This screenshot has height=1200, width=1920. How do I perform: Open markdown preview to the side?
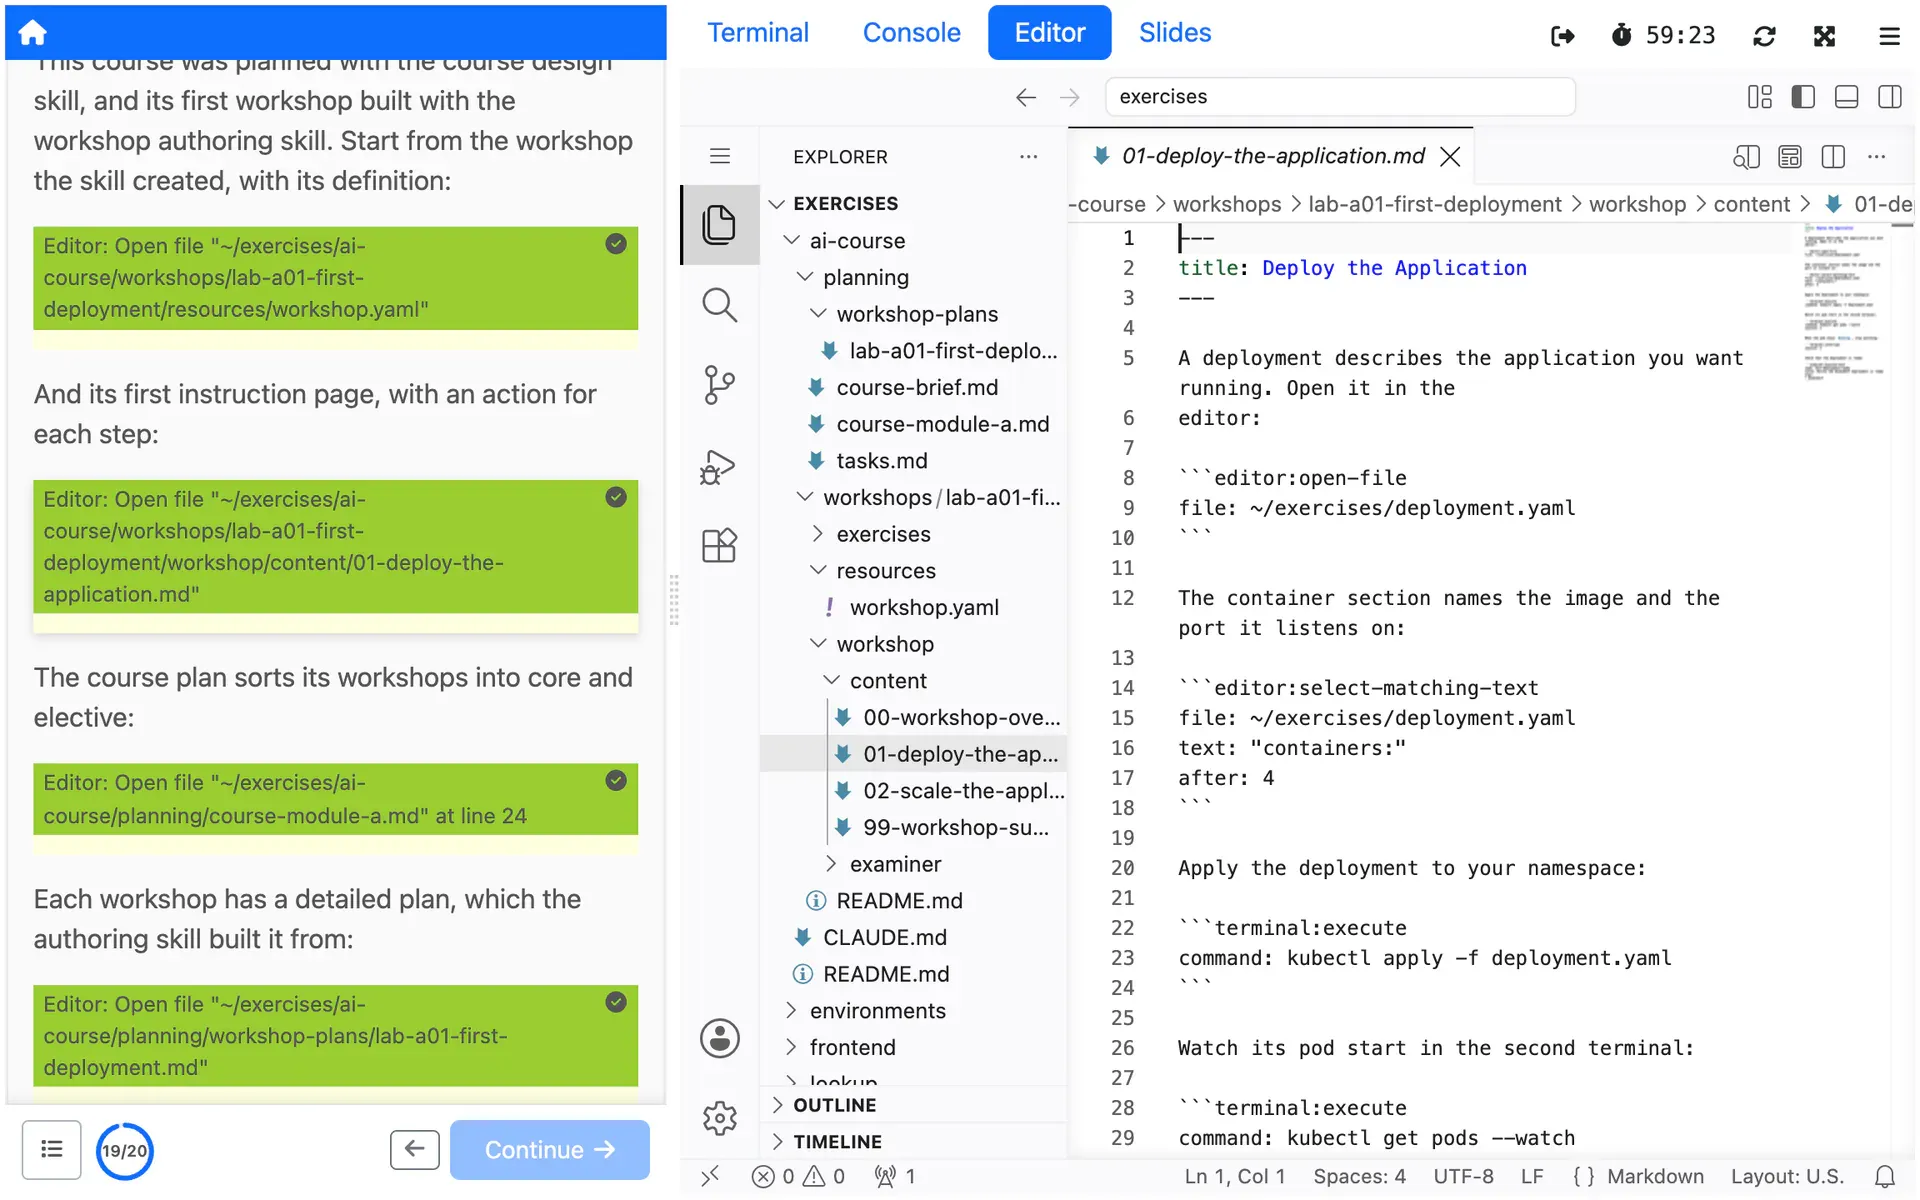point(1746,157)
